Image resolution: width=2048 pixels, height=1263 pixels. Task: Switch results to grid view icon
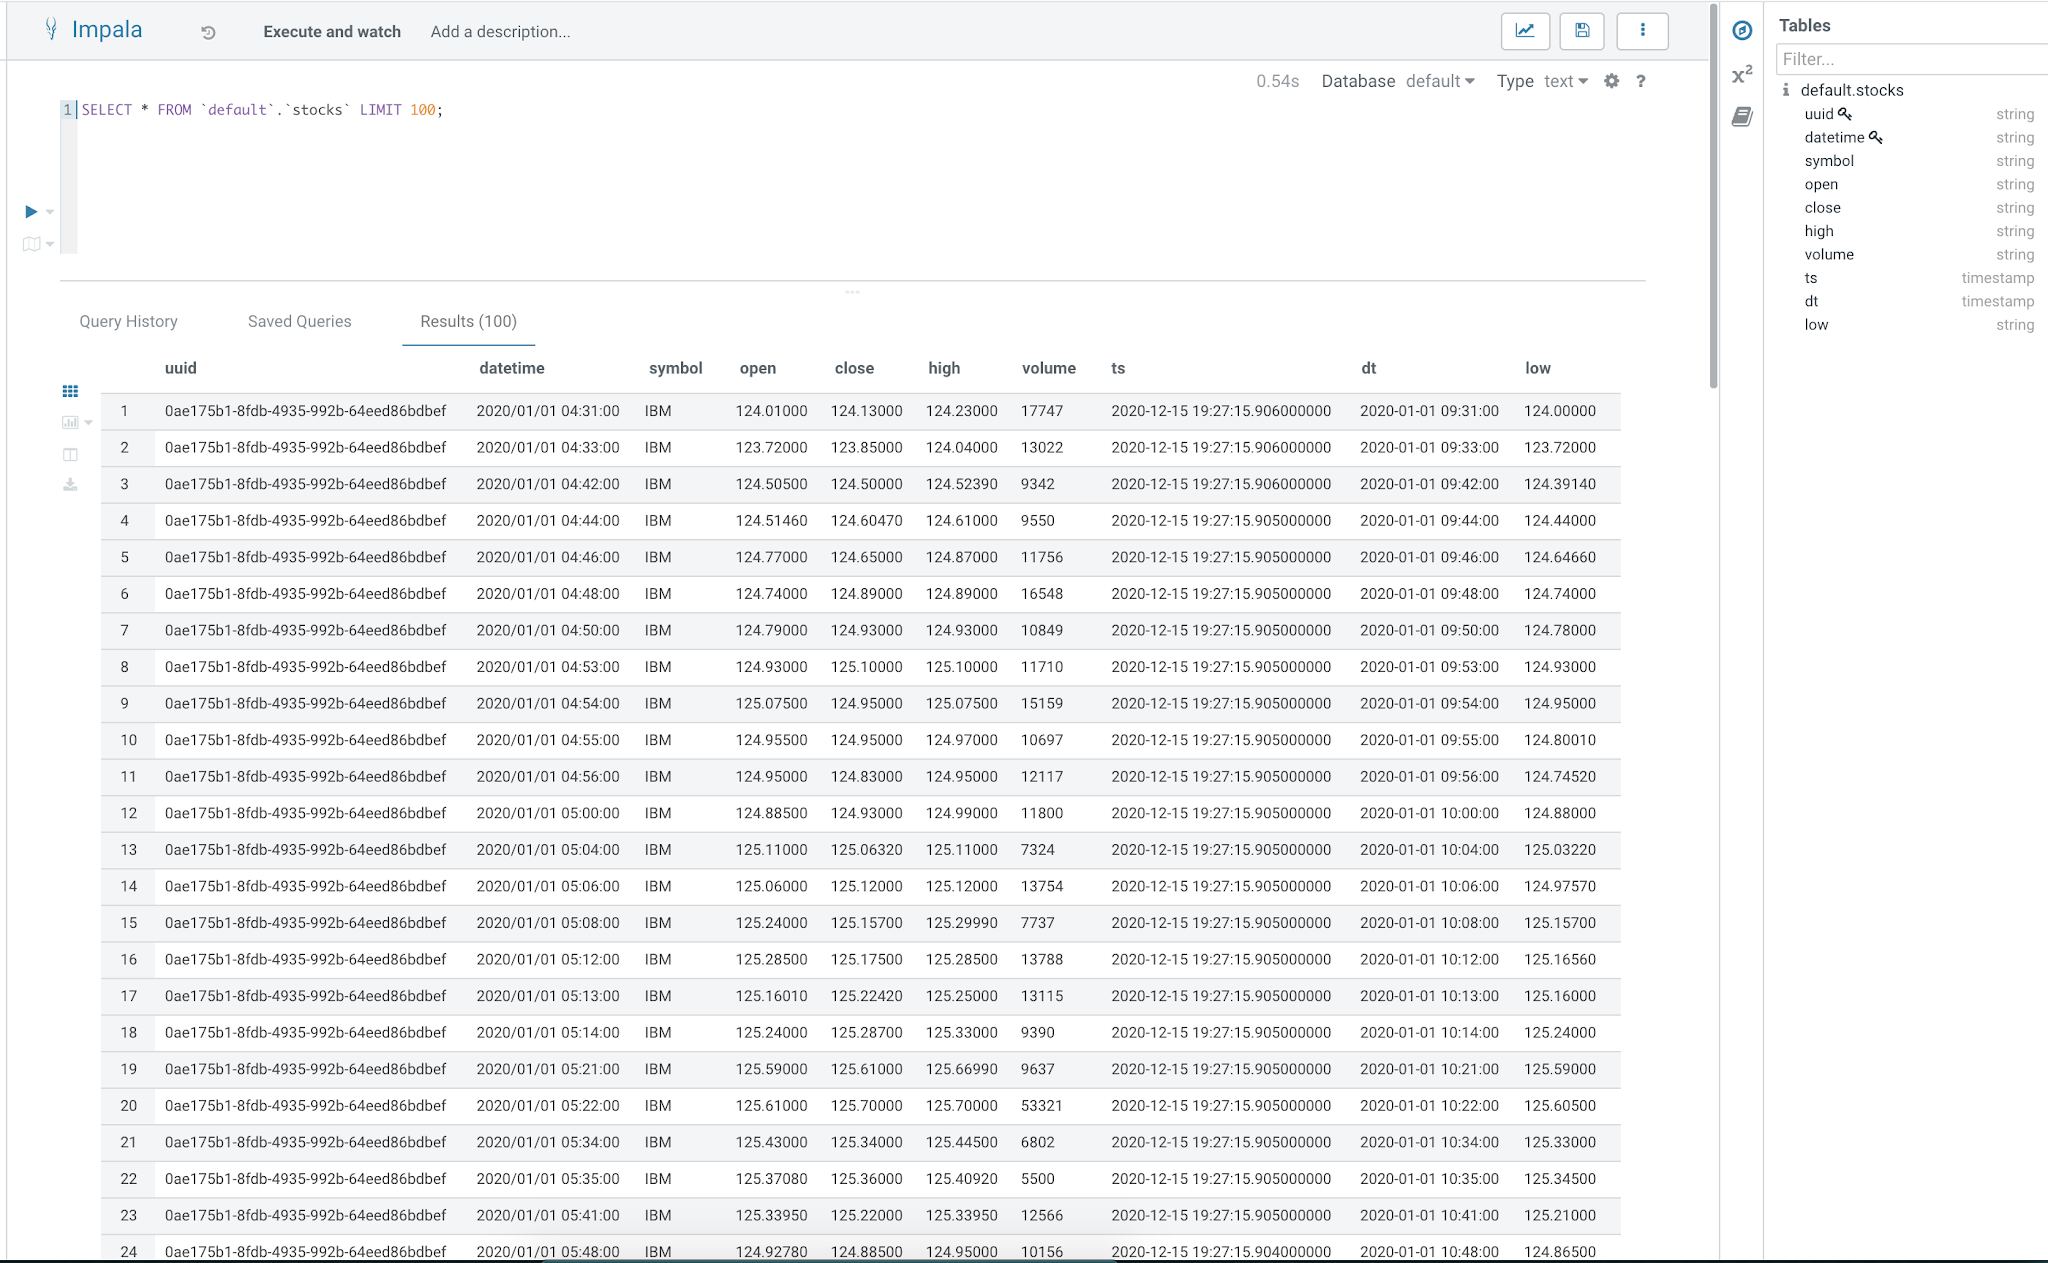70,391
